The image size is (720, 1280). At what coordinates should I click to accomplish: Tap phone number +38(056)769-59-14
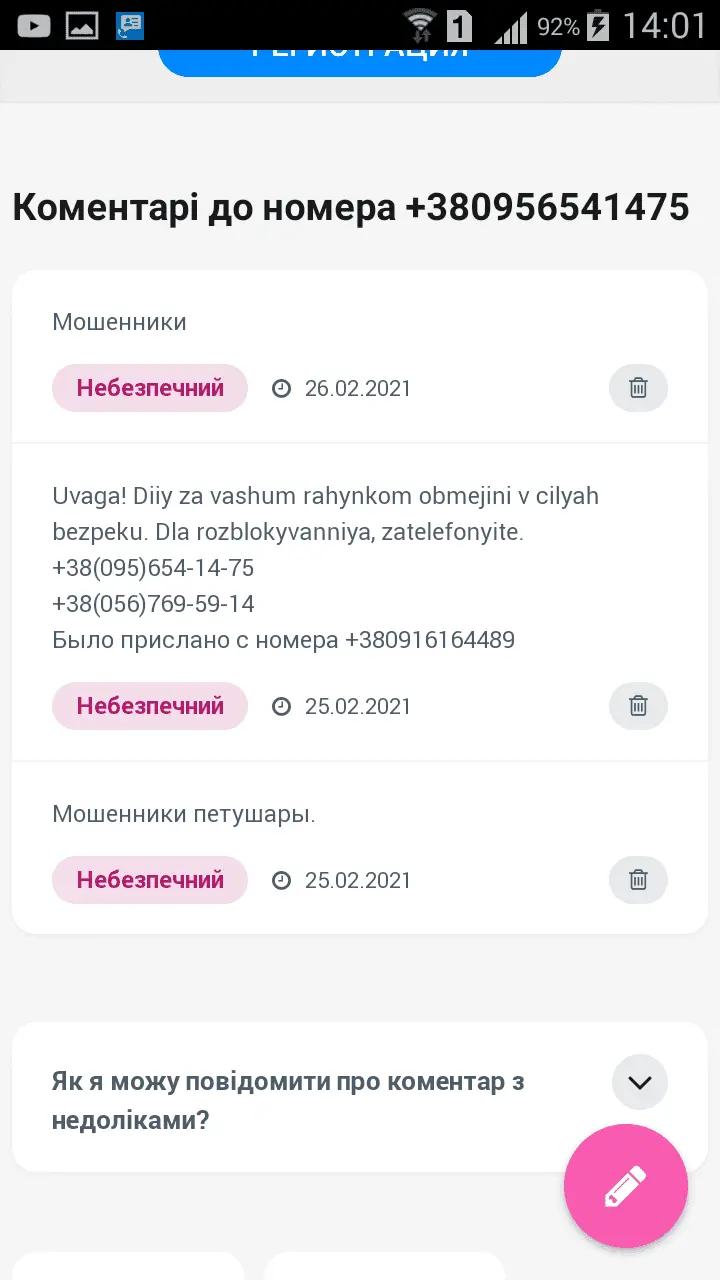point(153,604)
